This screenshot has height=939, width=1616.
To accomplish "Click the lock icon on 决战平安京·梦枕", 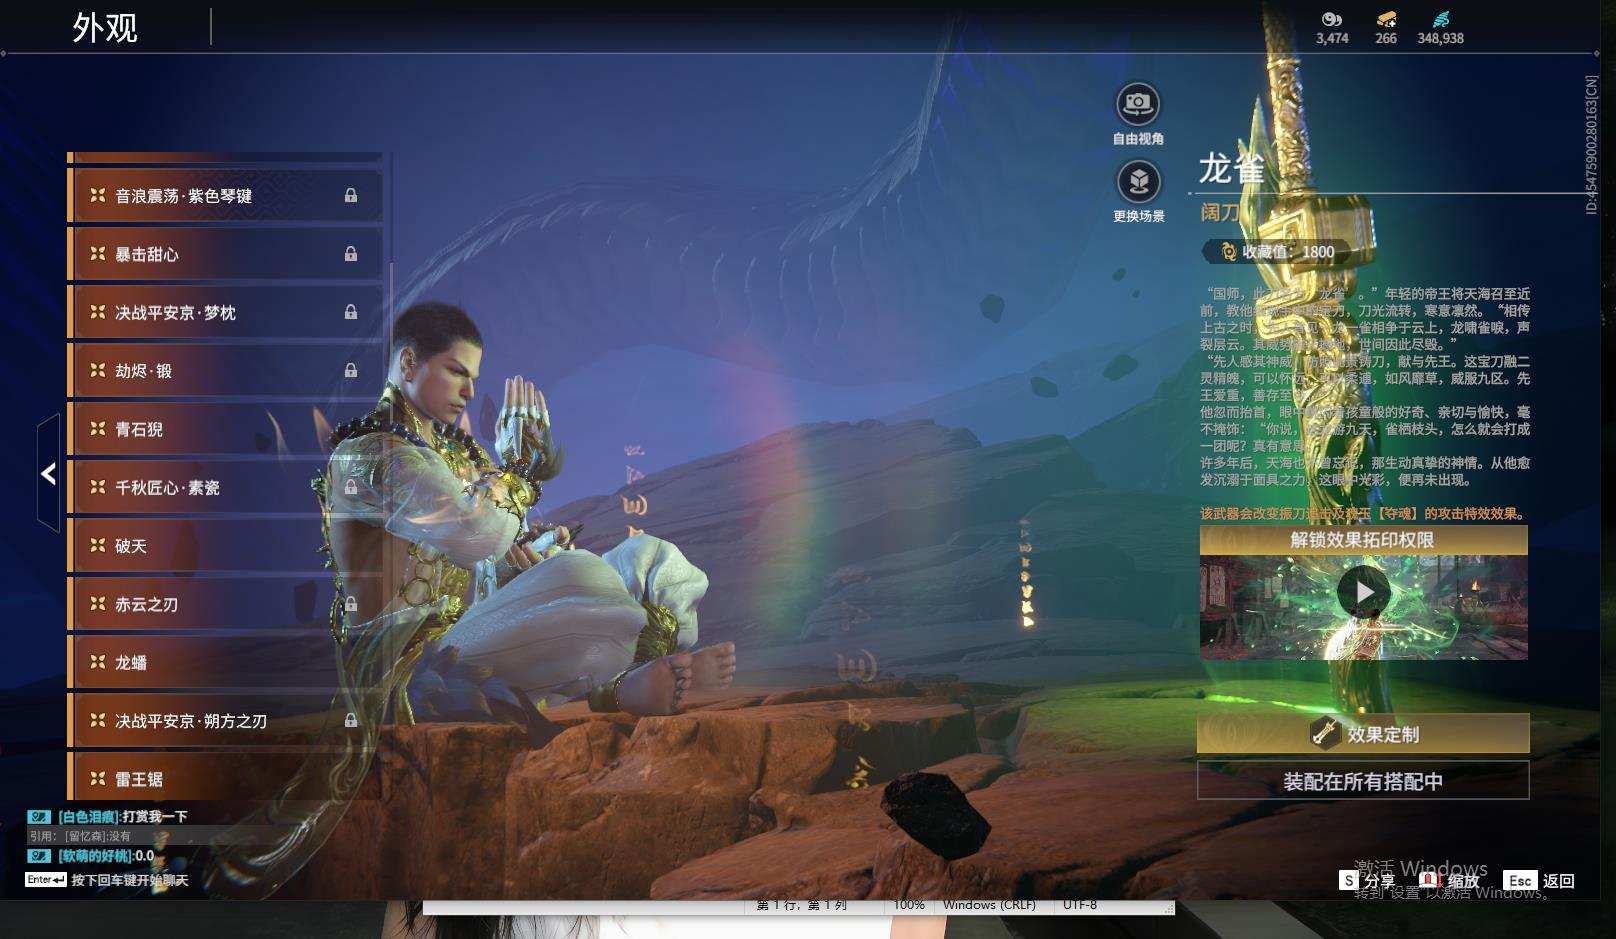I will tap(351, 312).
